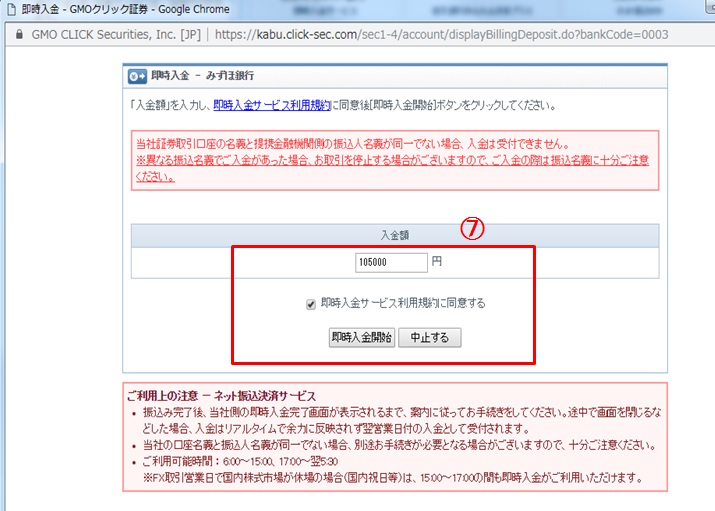
Task: Click the GMO CLICK Securities, Inc. [JP] certificate label
Action: 116,35
